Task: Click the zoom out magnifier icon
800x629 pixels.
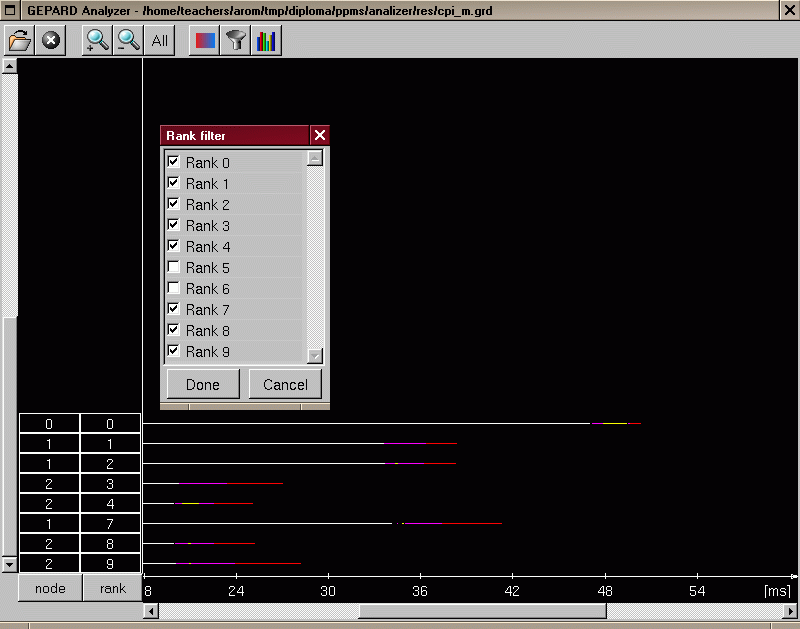Action: click(128, 41)
